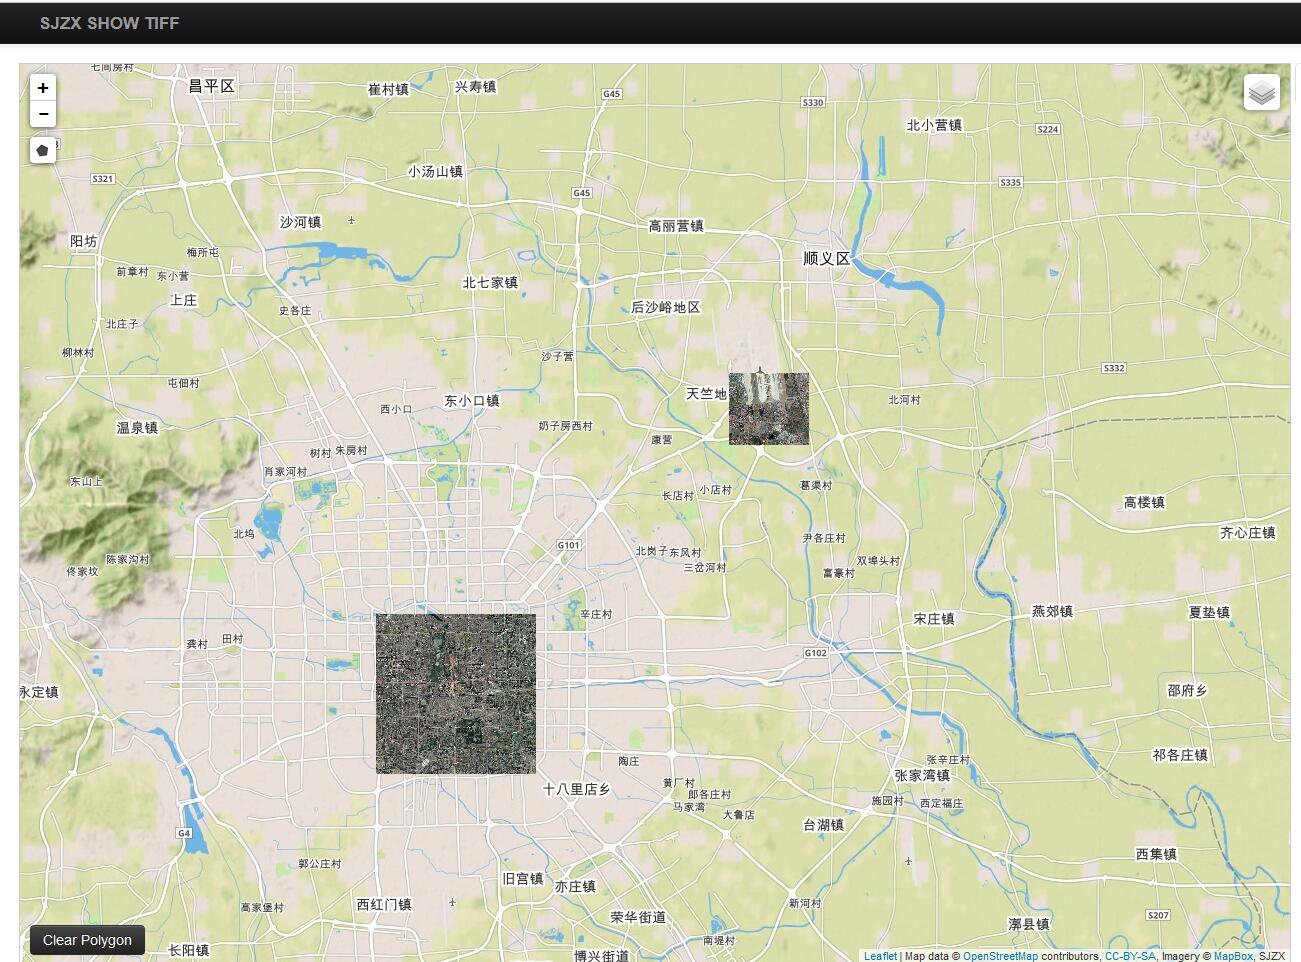Click the 昌平区 map label
Viewport: 1301px width, 962px height.
tap(212, 86)
